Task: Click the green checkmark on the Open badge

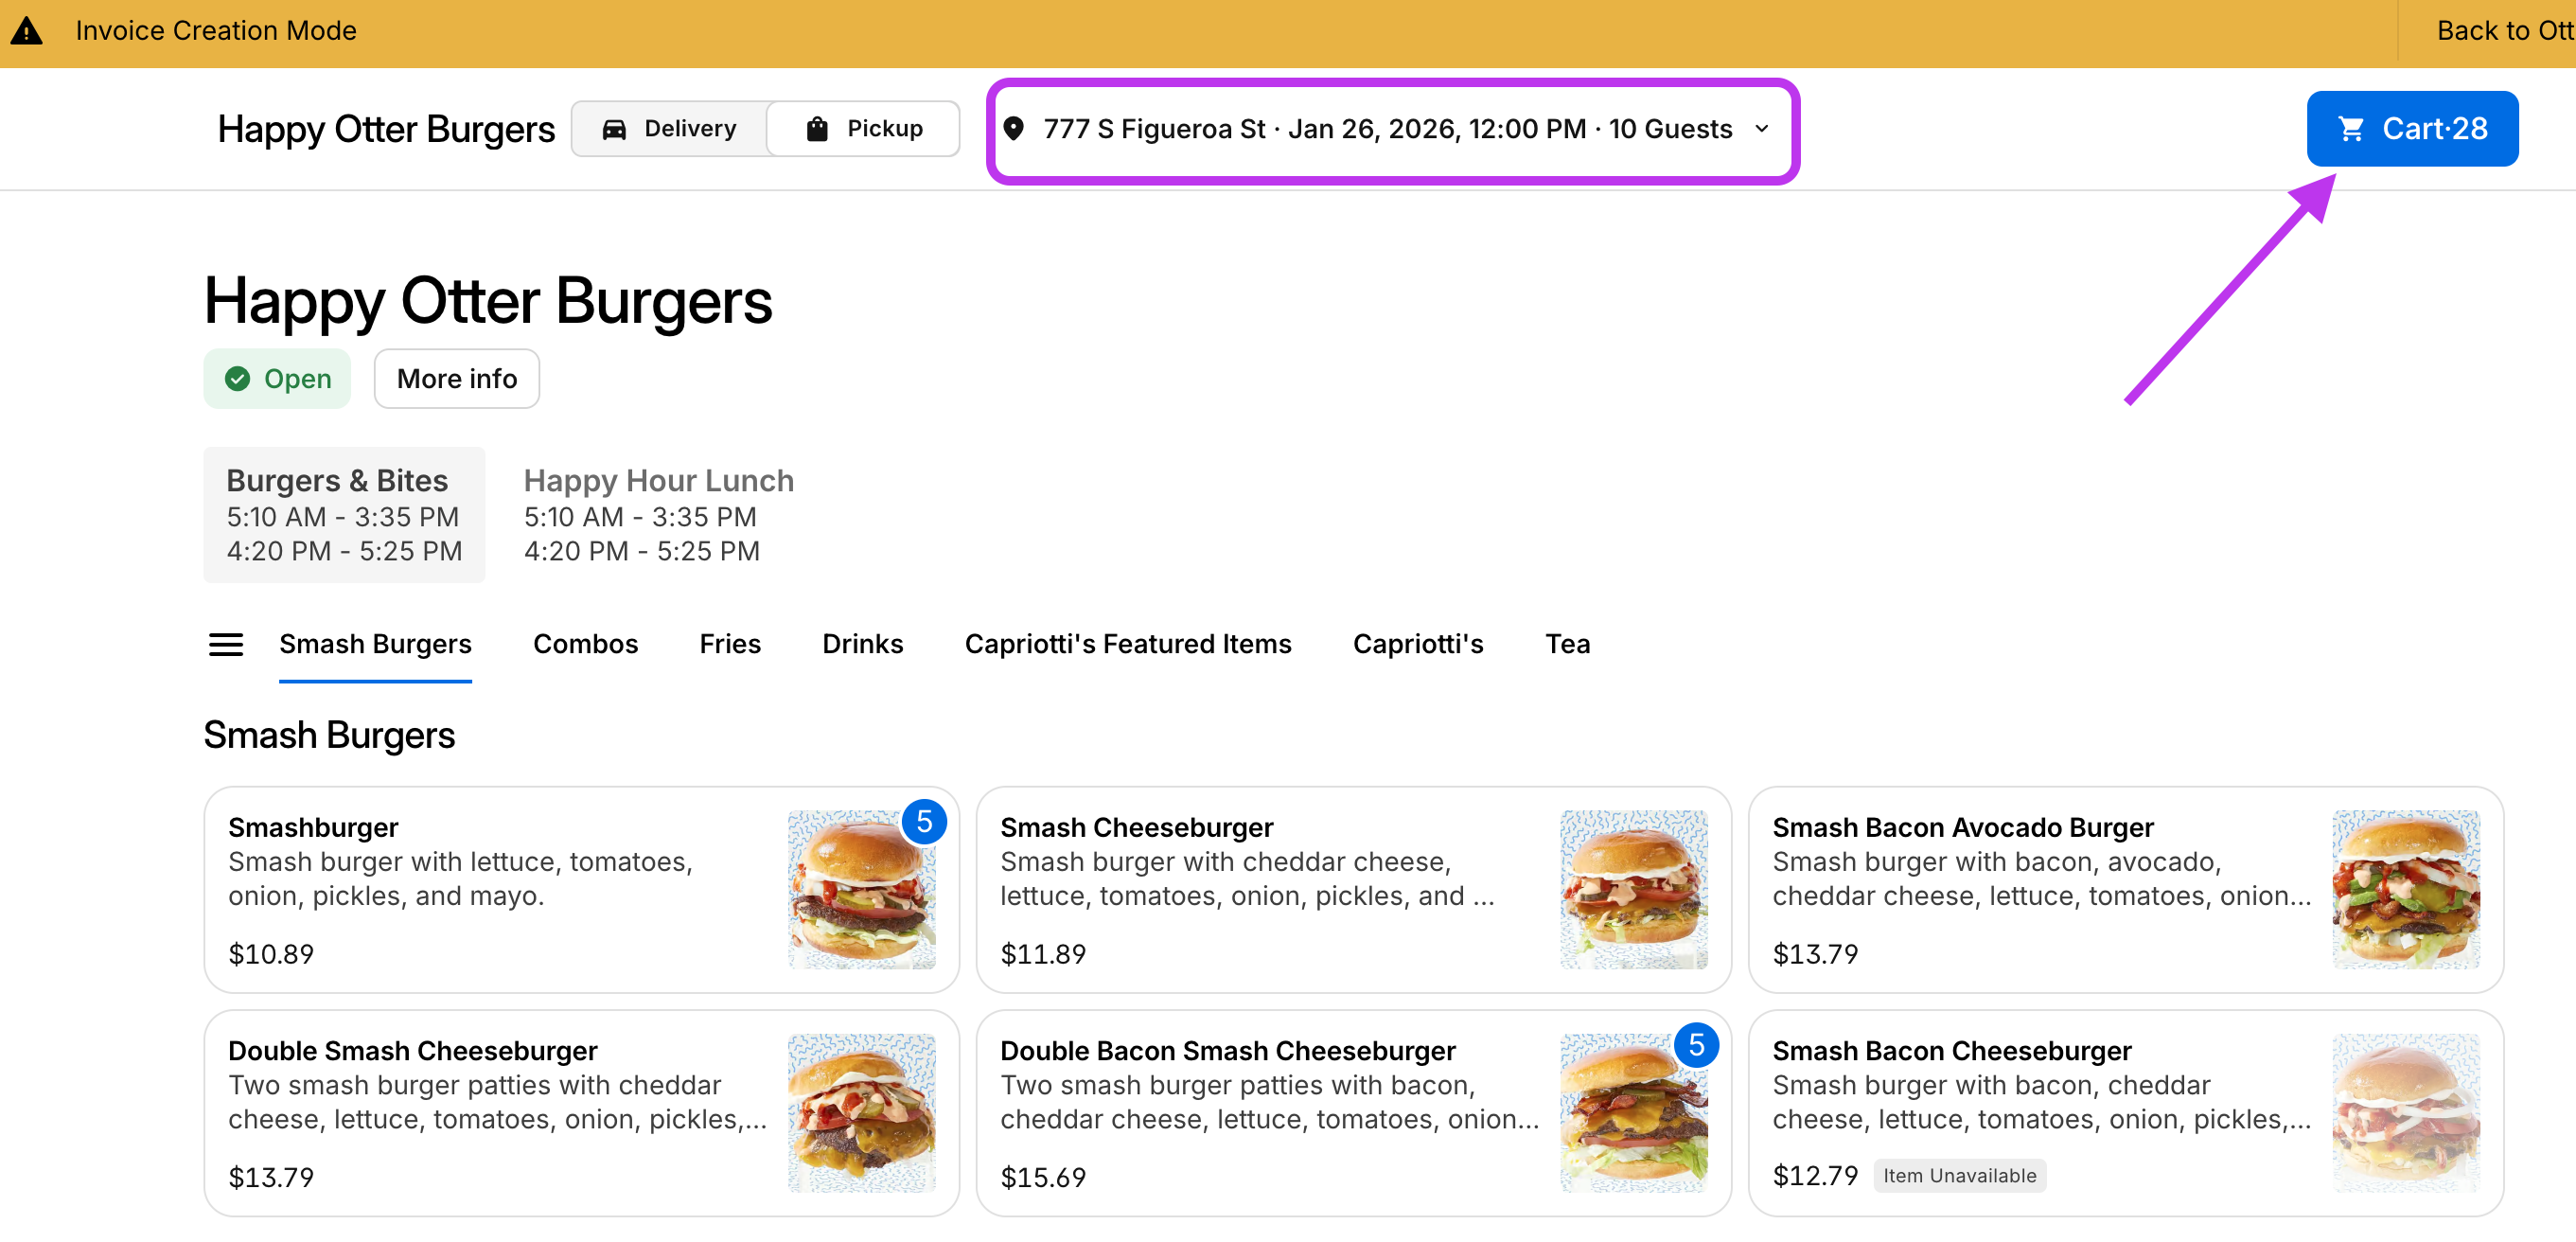Action: tap(238, 378)
